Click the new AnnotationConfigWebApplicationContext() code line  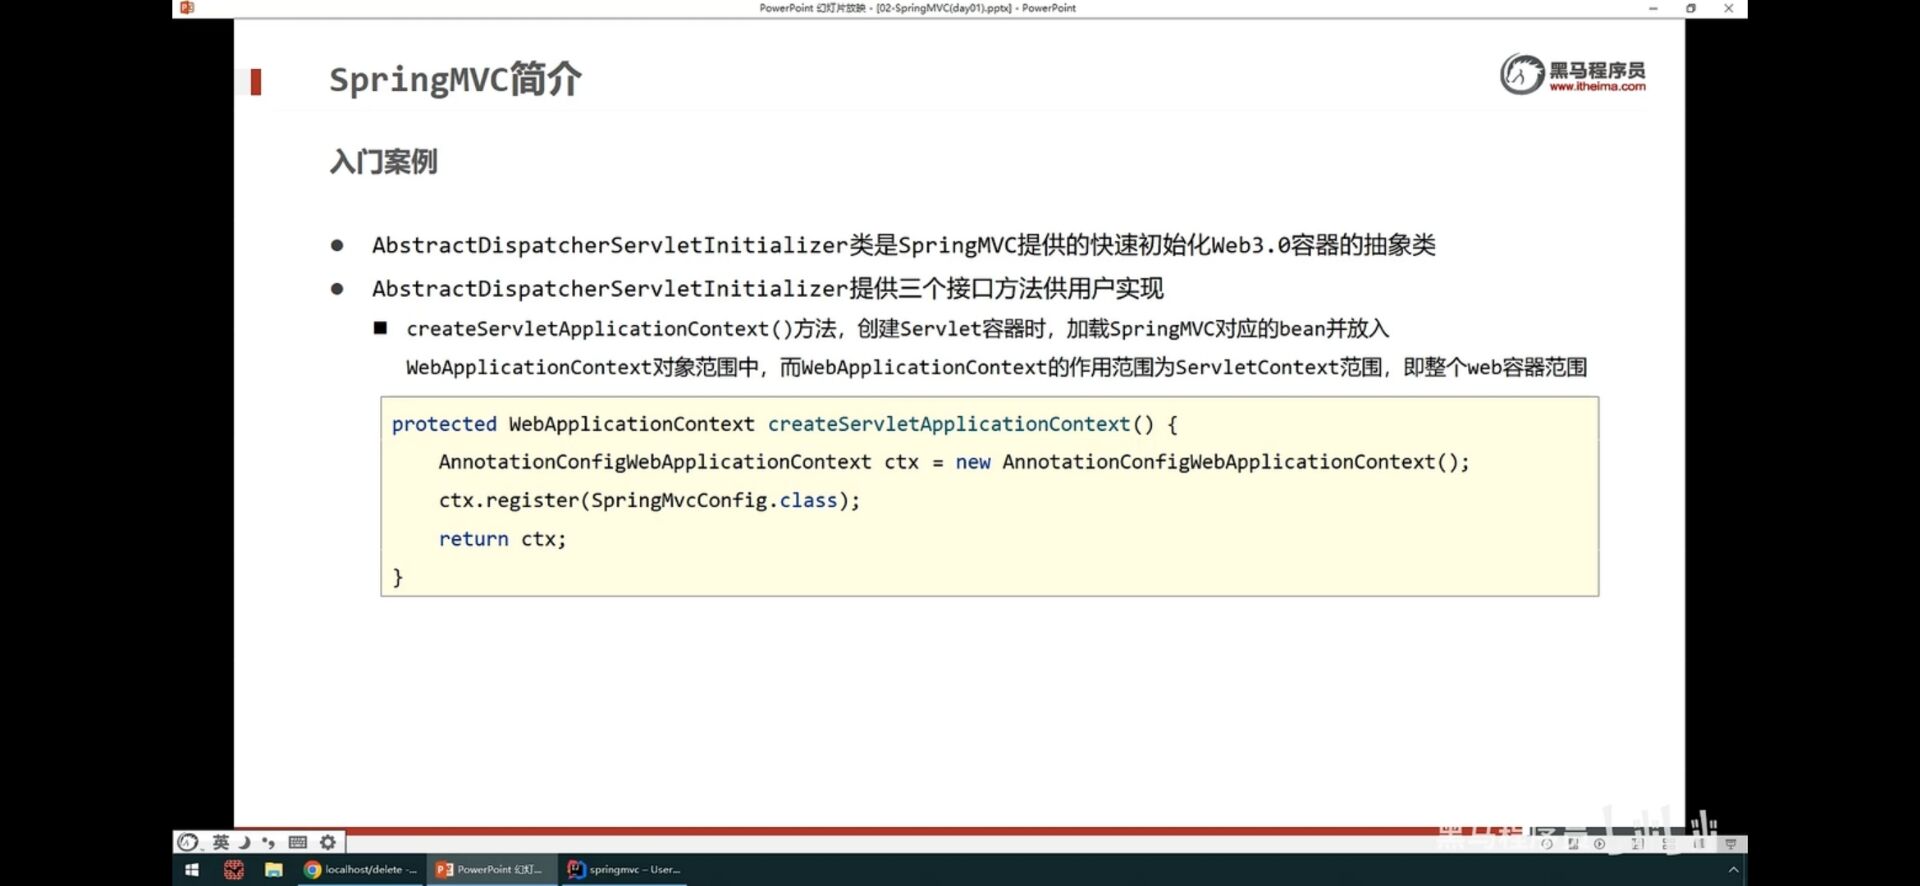(954, 462)
